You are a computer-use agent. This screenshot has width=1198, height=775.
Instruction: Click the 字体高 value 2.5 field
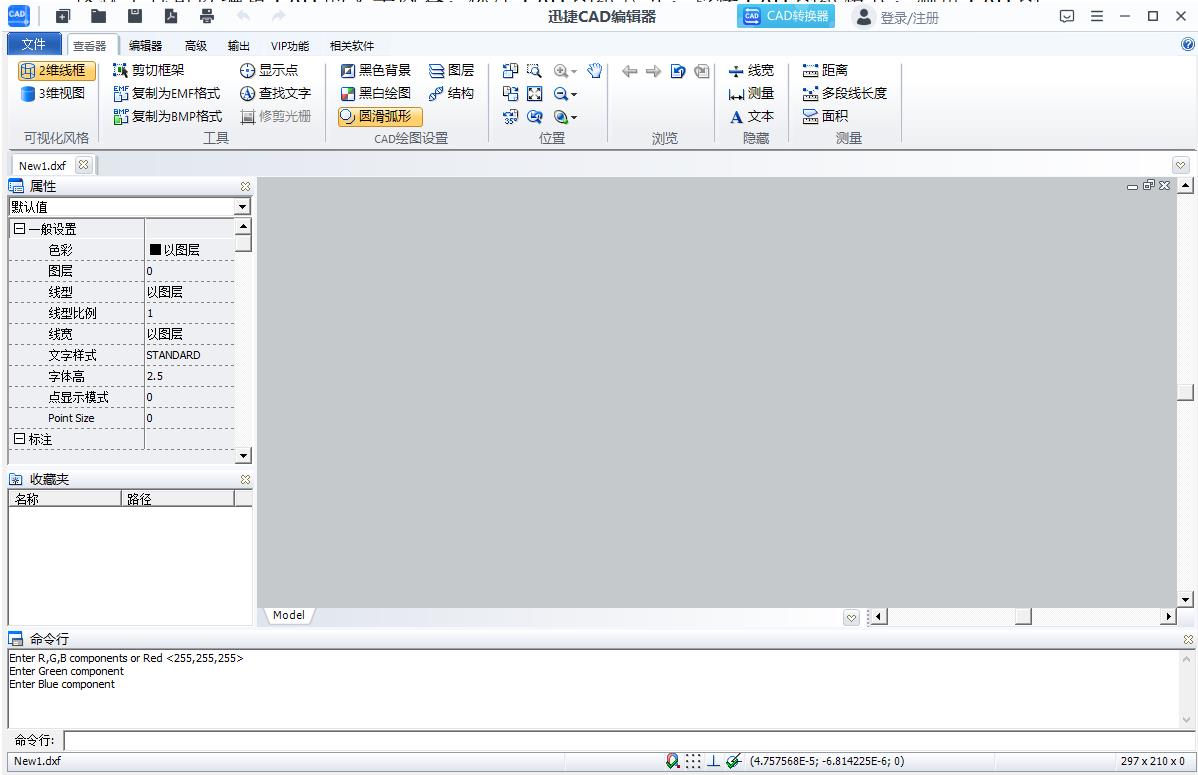coord(189,376)
